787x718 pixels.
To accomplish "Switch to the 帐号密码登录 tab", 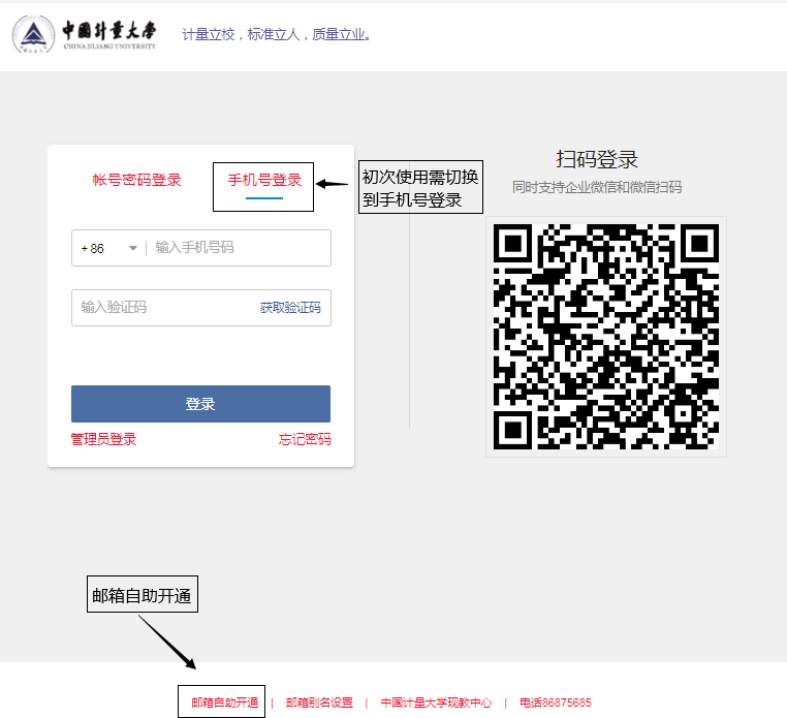I will click(x=137, y=180).
